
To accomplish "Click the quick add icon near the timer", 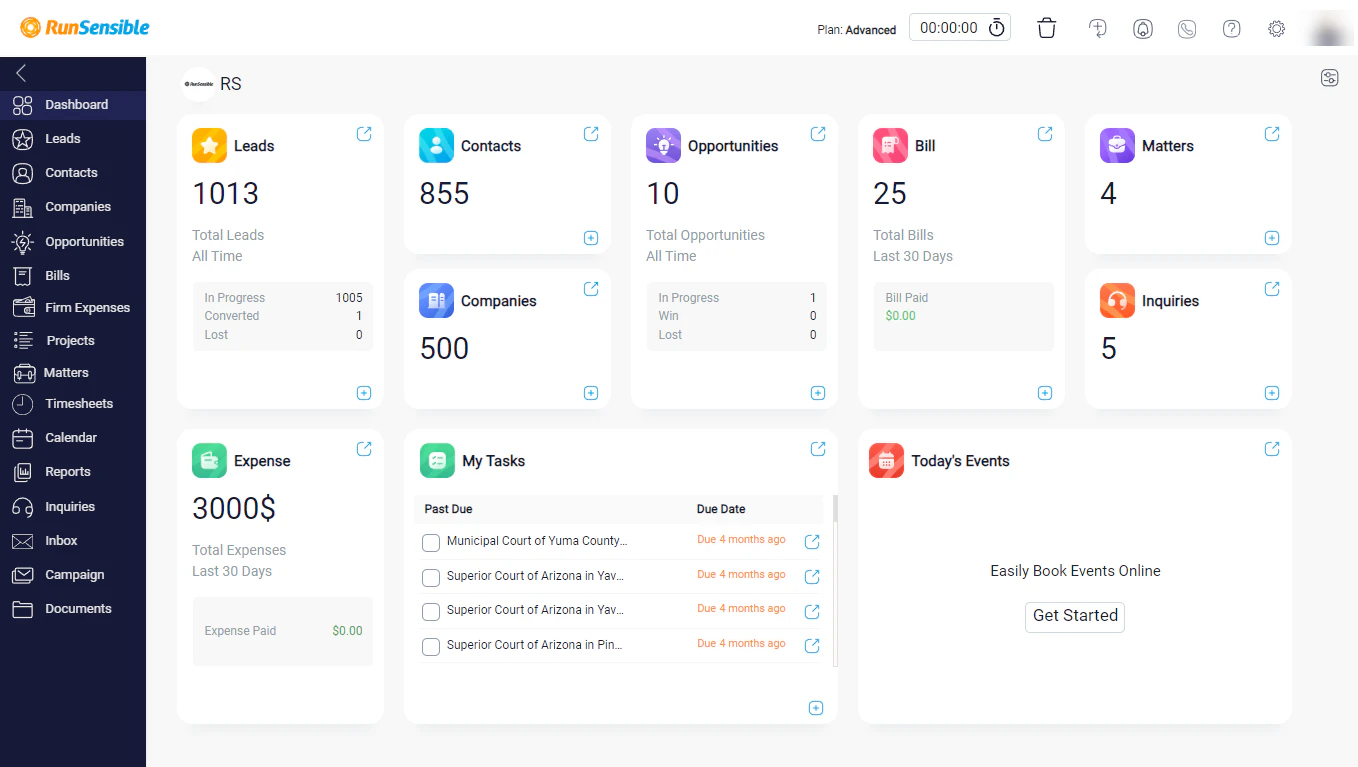I will [1097, 28].
